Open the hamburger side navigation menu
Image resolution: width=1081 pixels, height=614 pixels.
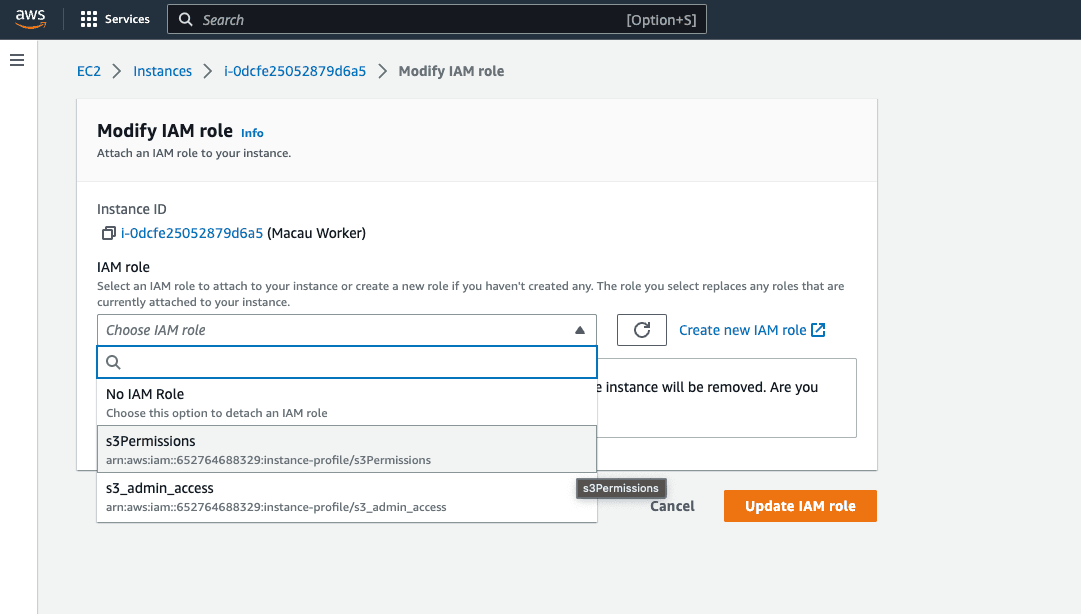[16, 61]
